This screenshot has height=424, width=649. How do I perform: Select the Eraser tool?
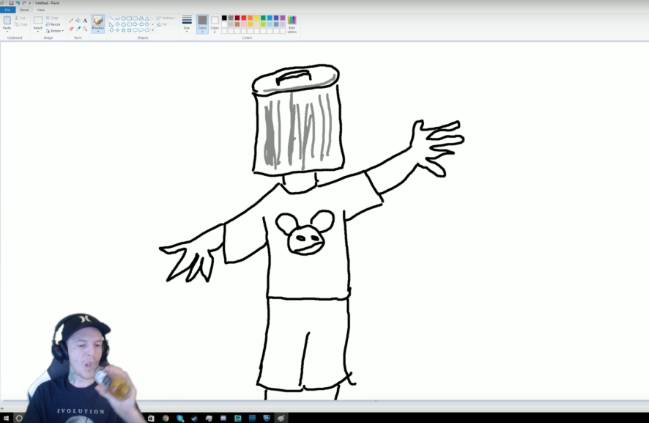pos(71,29)
